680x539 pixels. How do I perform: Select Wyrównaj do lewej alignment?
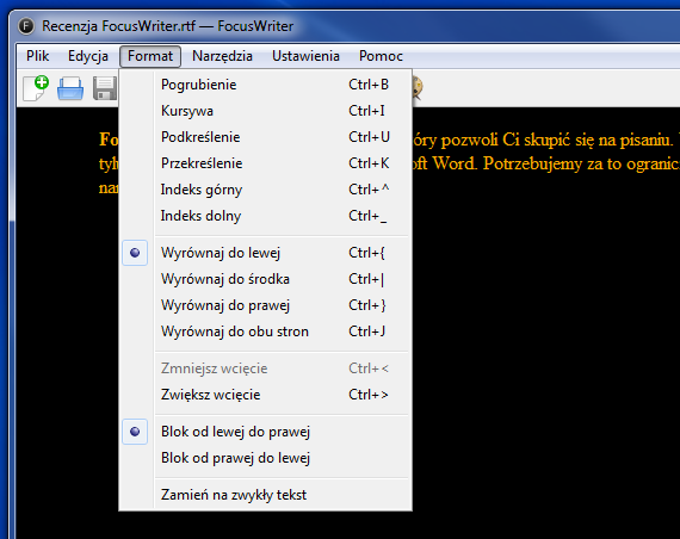(x=265, y=253)
